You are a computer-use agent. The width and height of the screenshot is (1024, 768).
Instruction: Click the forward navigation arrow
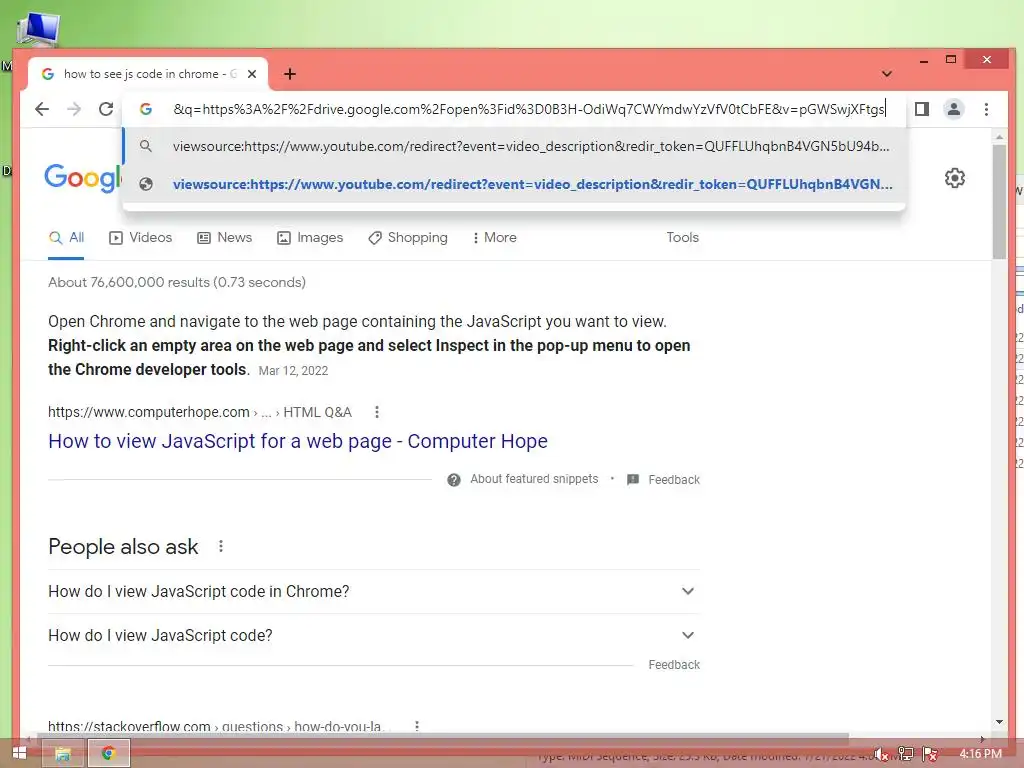(x=74, y=109)
